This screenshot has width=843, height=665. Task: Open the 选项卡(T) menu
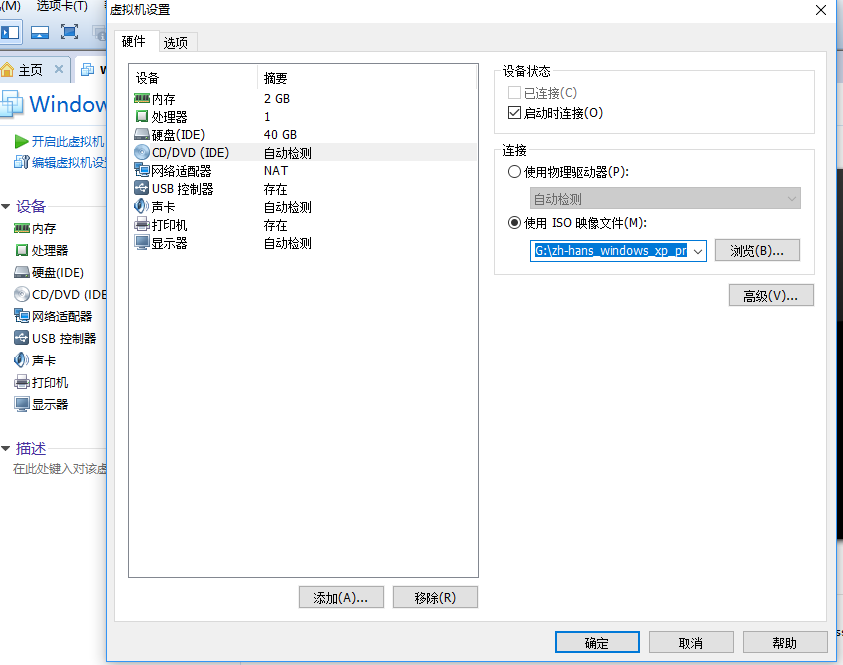point(62,6)
